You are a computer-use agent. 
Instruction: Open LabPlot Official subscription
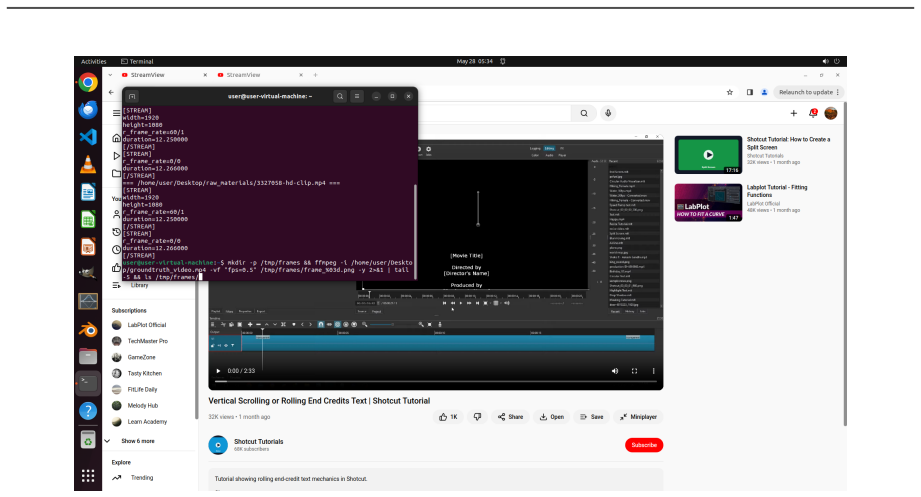click(x=147, y=325)
